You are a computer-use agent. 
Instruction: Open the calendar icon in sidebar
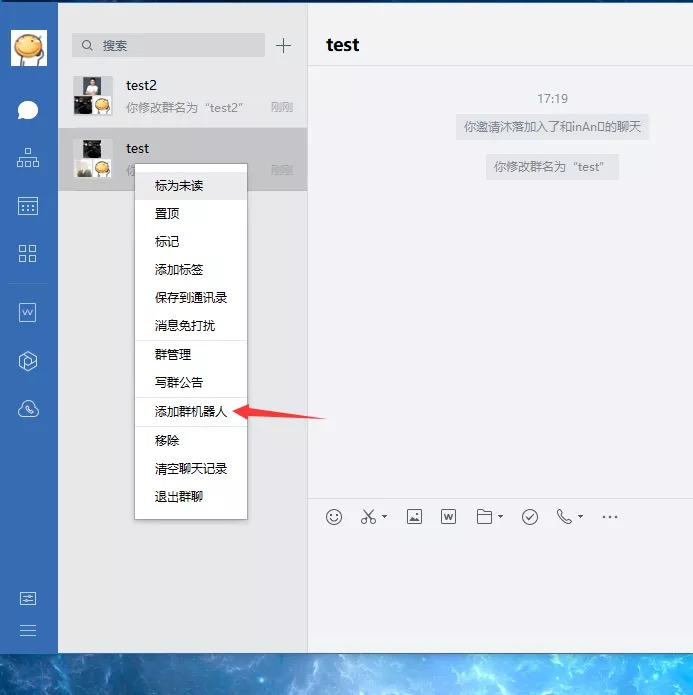coord(28,206)
